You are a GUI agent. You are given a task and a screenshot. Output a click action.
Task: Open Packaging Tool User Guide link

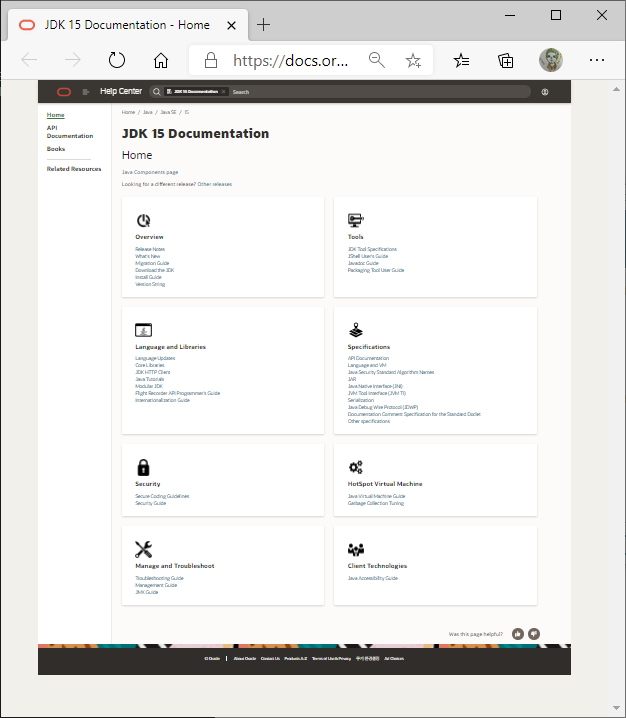tap(376, 270)
